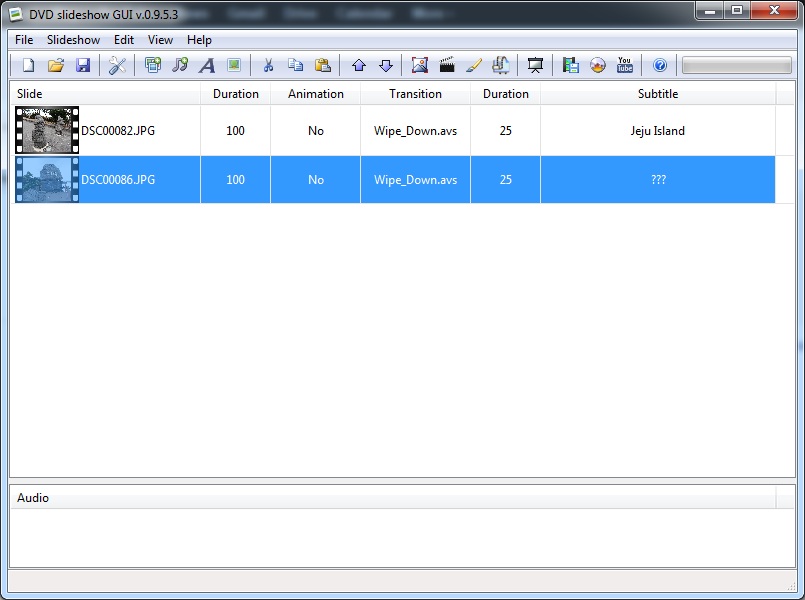Click the DSC00082.JPG file name
Viewport: 805px width, 600px height.
118,130
